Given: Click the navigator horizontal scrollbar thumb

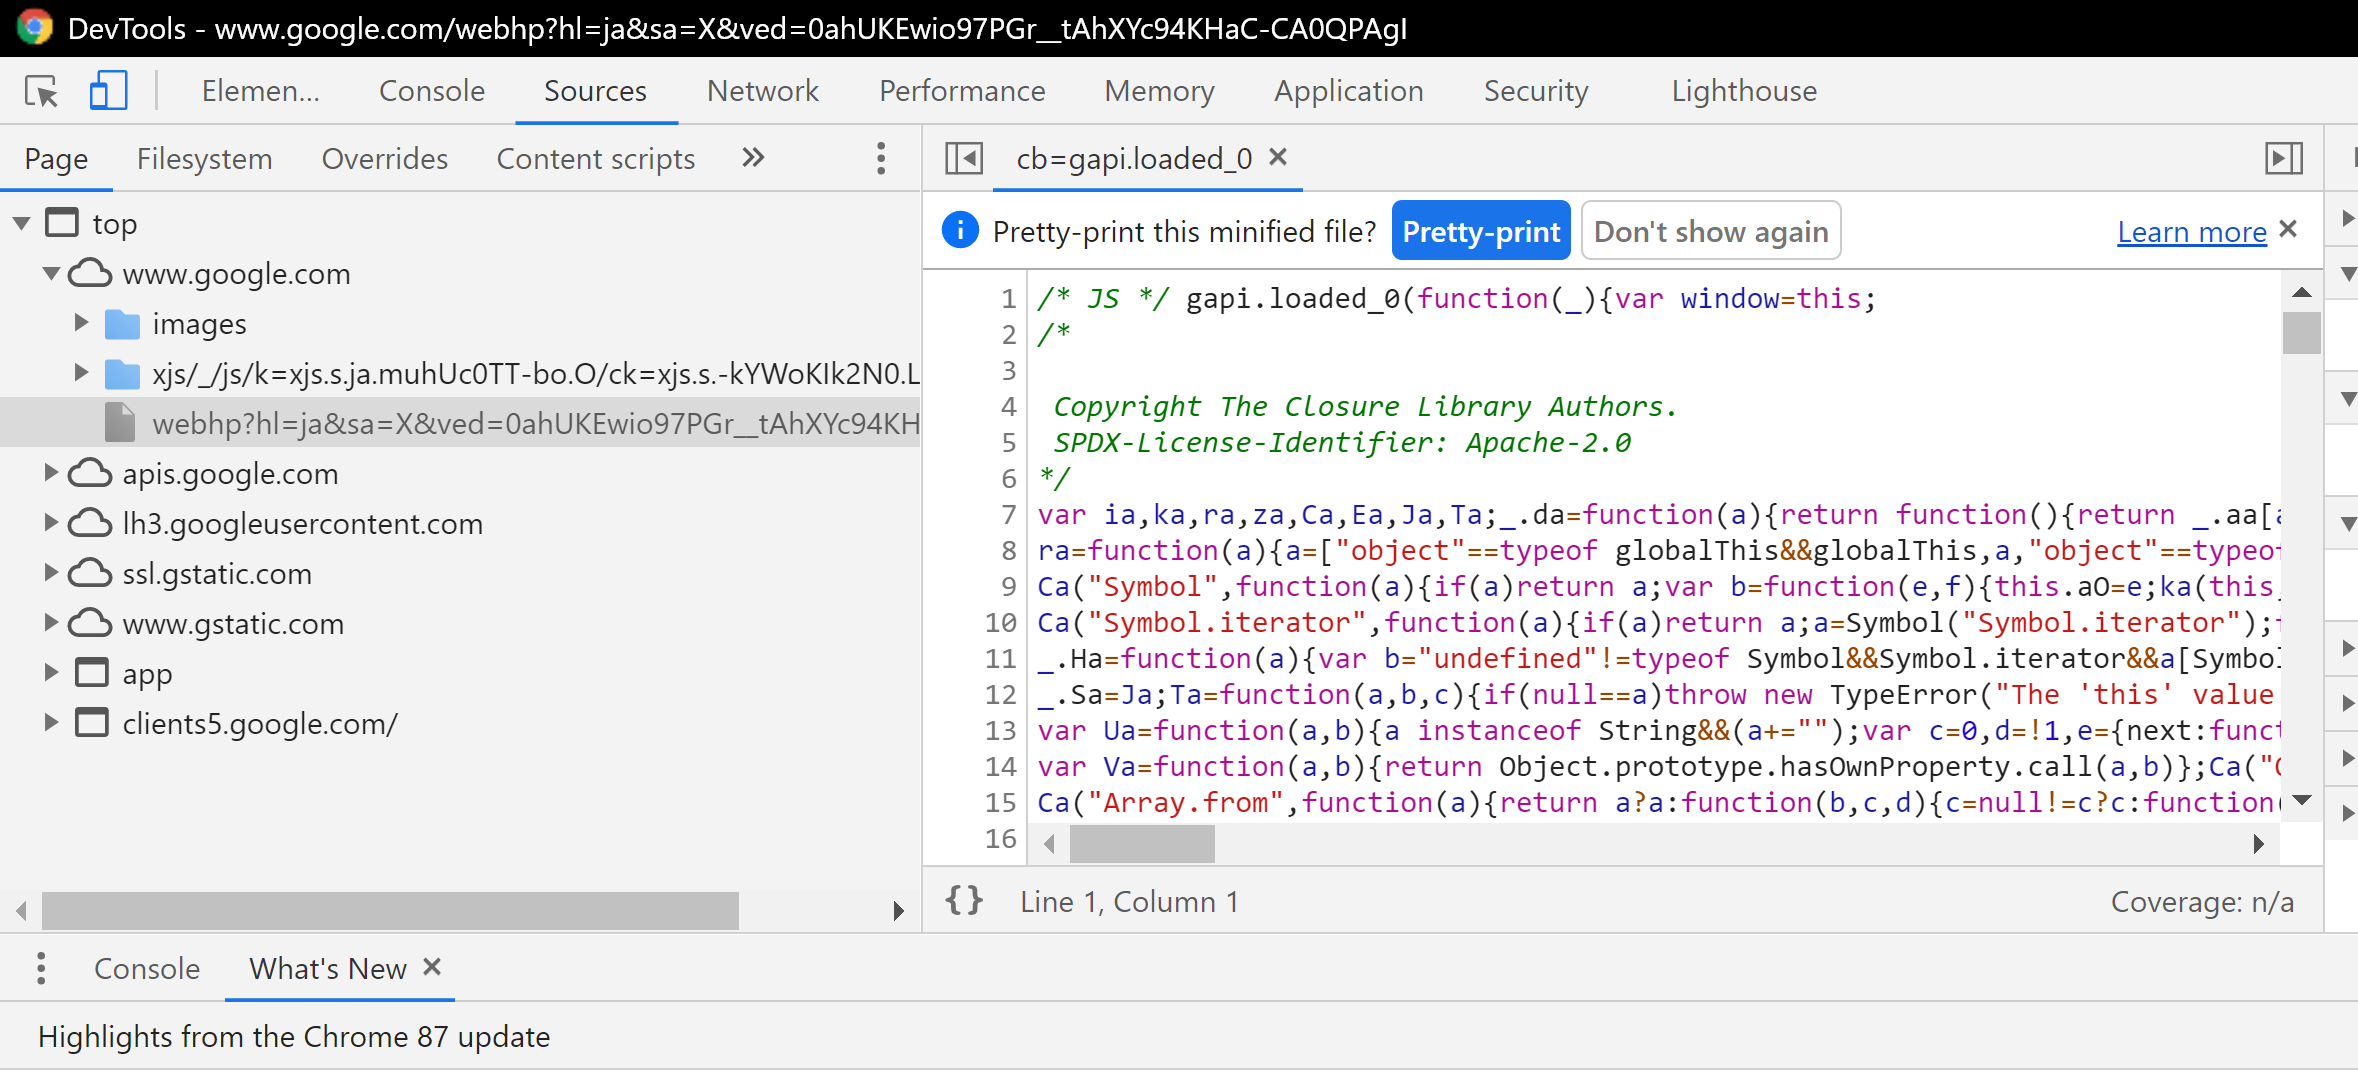Looking at the screenshot, I should tap(390, 911).
